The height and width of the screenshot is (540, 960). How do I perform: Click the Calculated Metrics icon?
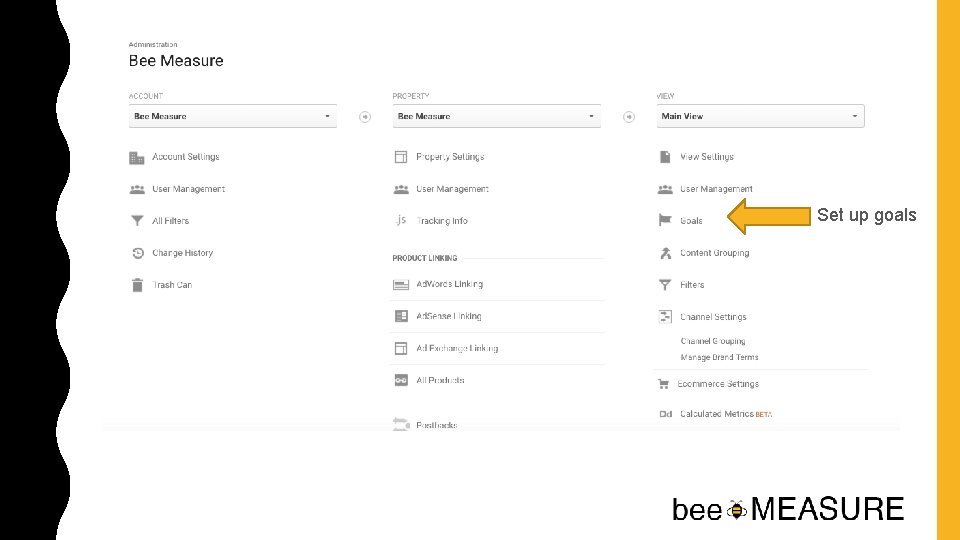click(x=665, y=414)
